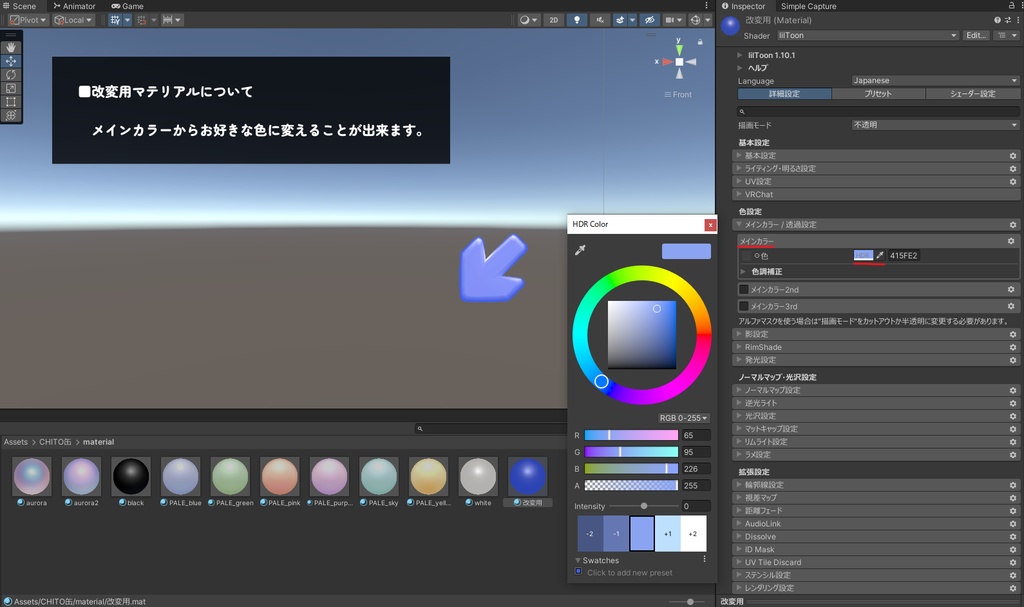Open the シェーダー設定 tab
This screenshot has height=607, width=1024.
pos(972,94)
